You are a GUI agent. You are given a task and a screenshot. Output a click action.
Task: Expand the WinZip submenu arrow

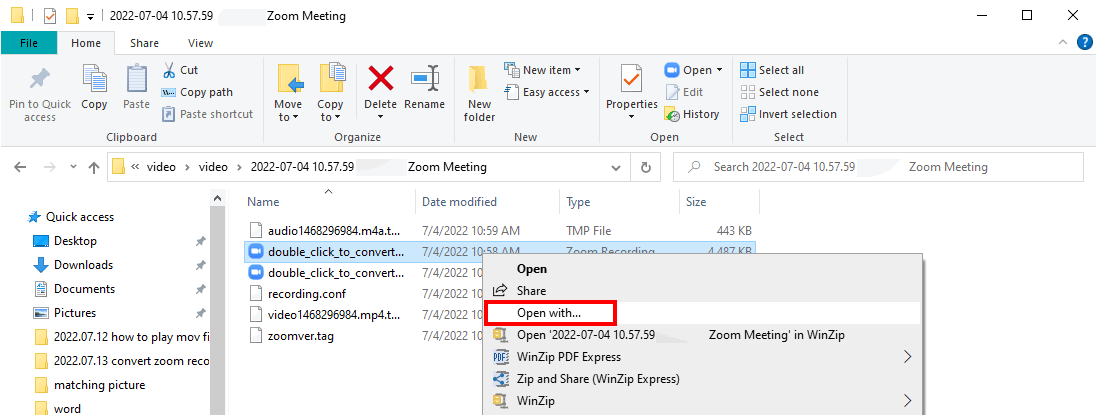click(x=908, y=401)
